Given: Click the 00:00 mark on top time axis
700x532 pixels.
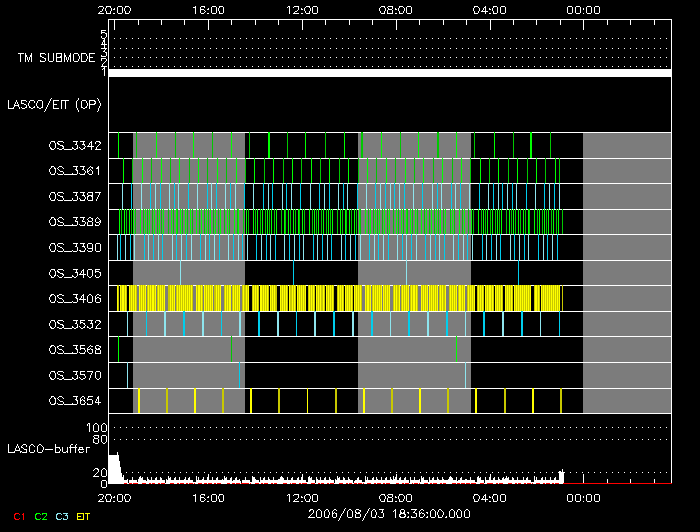Looking at the screenshot, I should pyautogui.click(x=583, y=10).
